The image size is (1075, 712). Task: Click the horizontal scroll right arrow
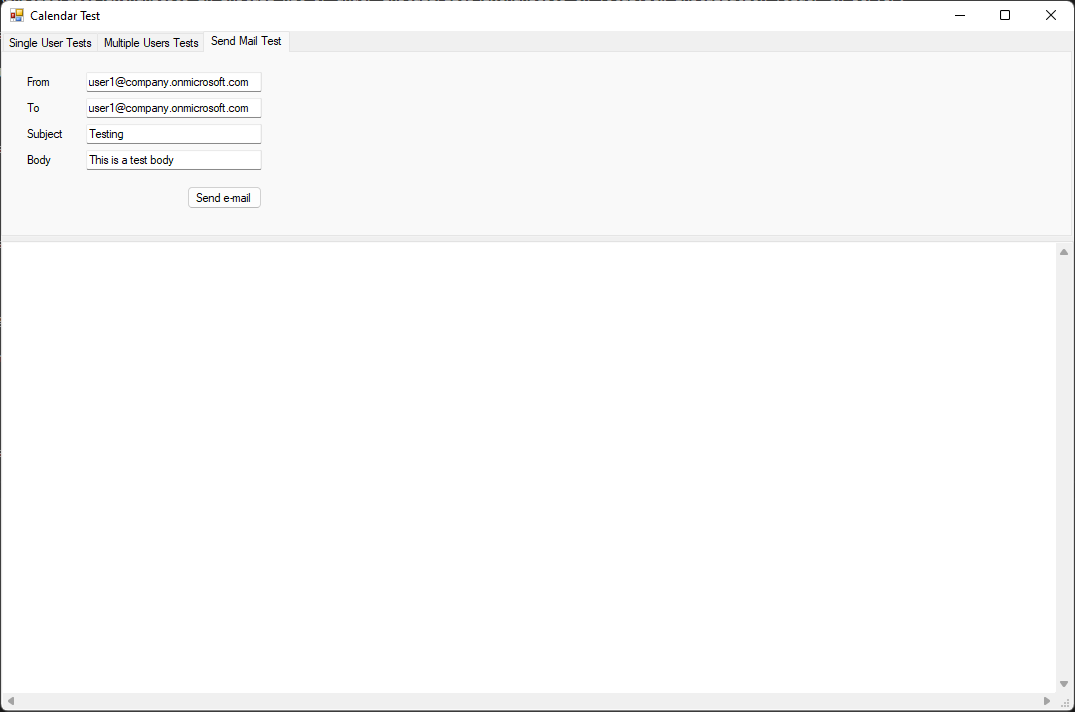(1046, 700)
